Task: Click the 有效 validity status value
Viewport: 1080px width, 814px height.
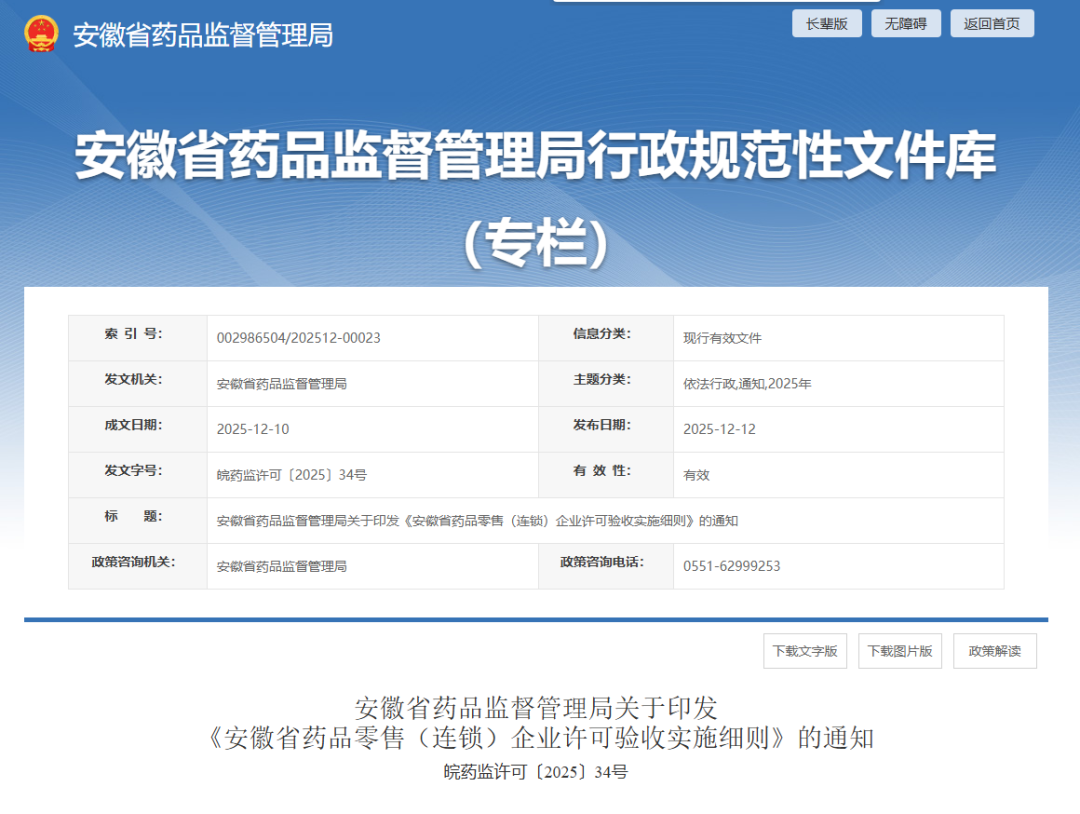Action: 696,475
